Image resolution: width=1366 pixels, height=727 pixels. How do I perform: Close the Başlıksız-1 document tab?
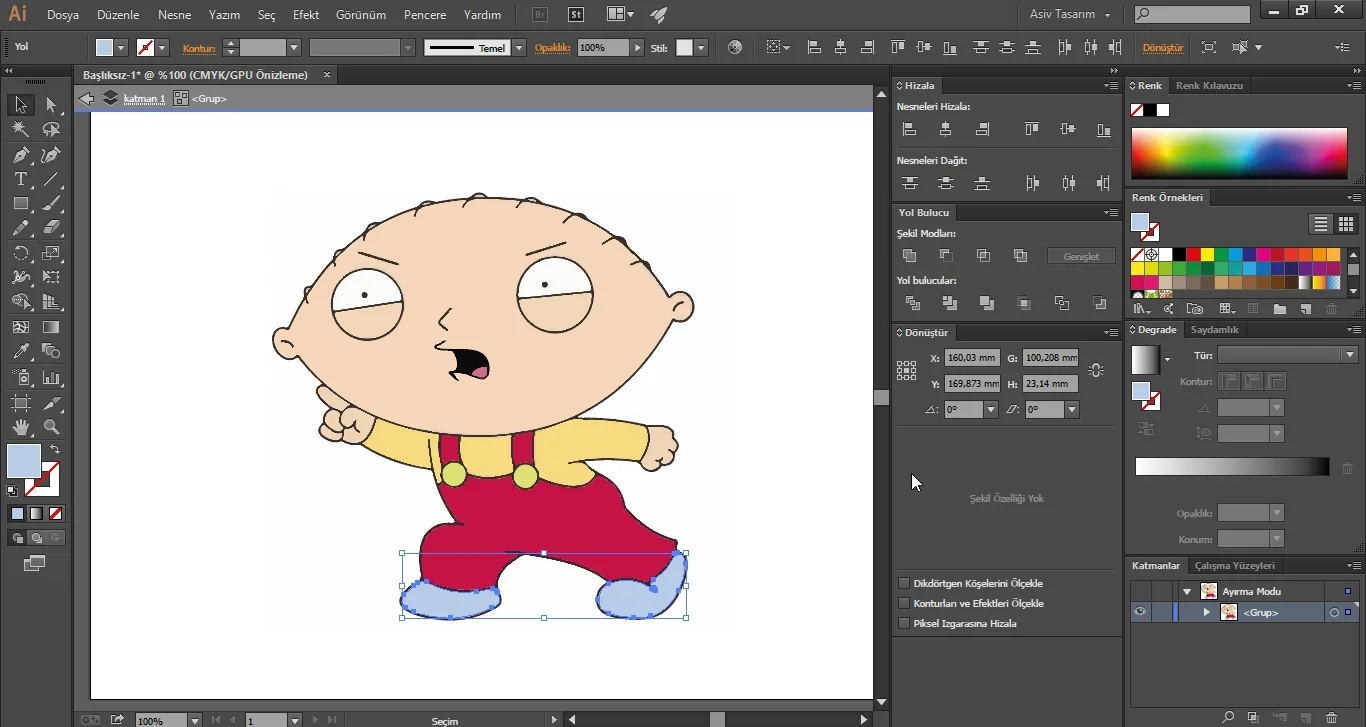coord(327,75)
